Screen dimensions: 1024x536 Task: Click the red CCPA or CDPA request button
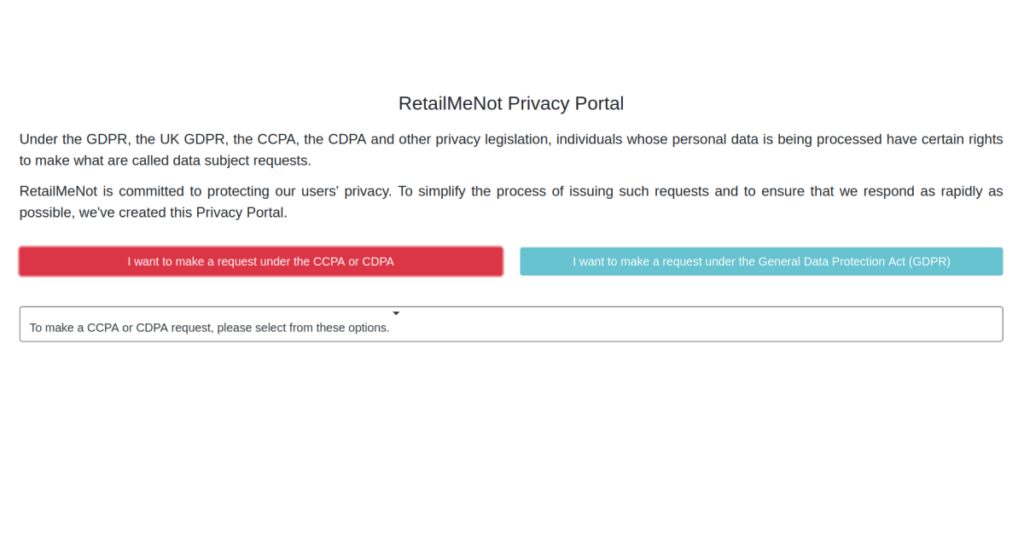(x=260, y=262)
